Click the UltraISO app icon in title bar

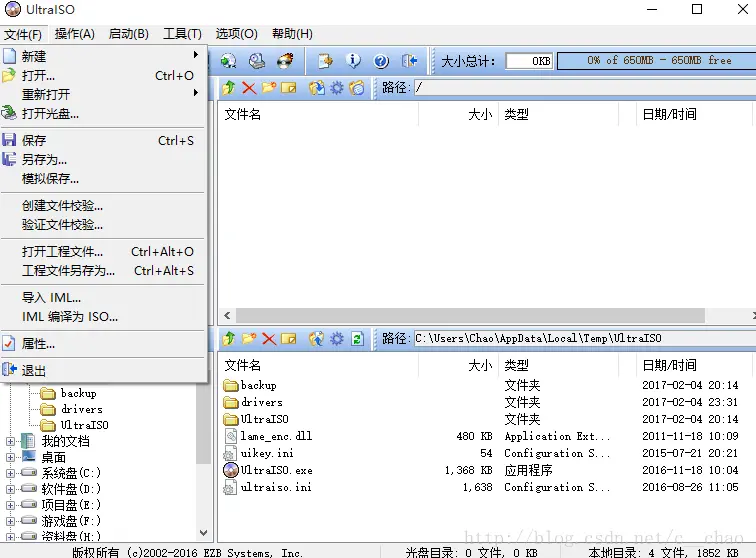[13, 9]
